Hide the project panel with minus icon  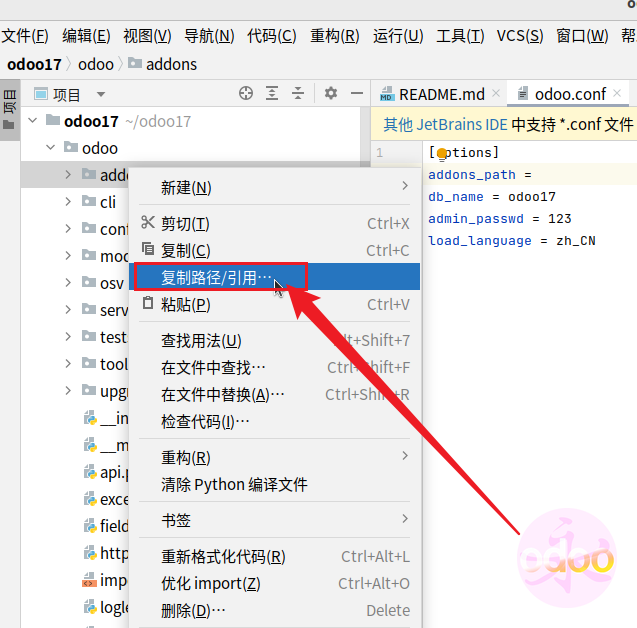pos(356,94)
